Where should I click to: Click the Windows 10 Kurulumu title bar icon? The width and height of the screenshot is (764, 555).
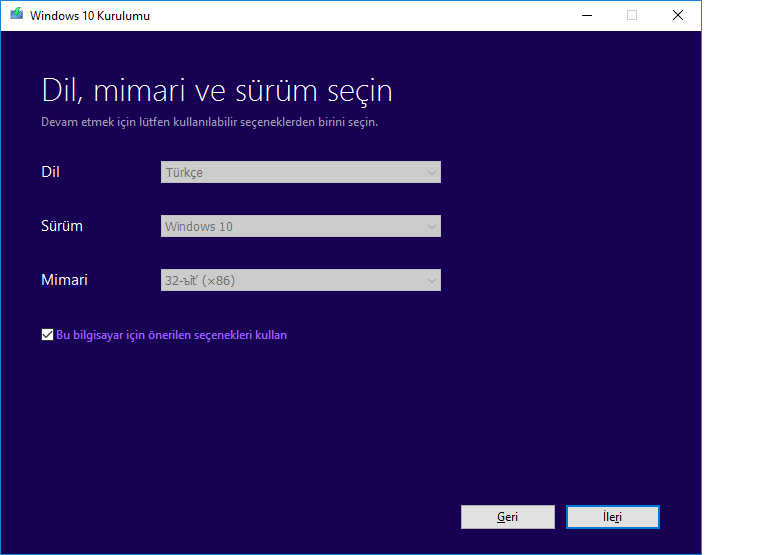click(x=17, y=14)
